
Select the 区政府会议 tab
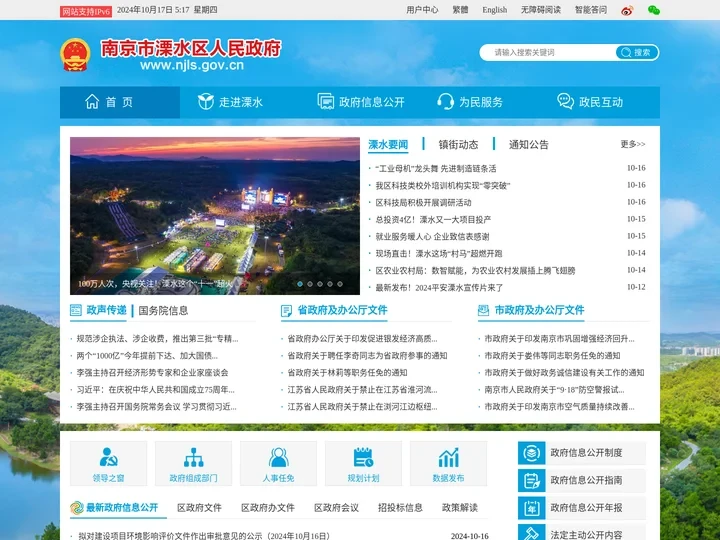tap(337, 508)
